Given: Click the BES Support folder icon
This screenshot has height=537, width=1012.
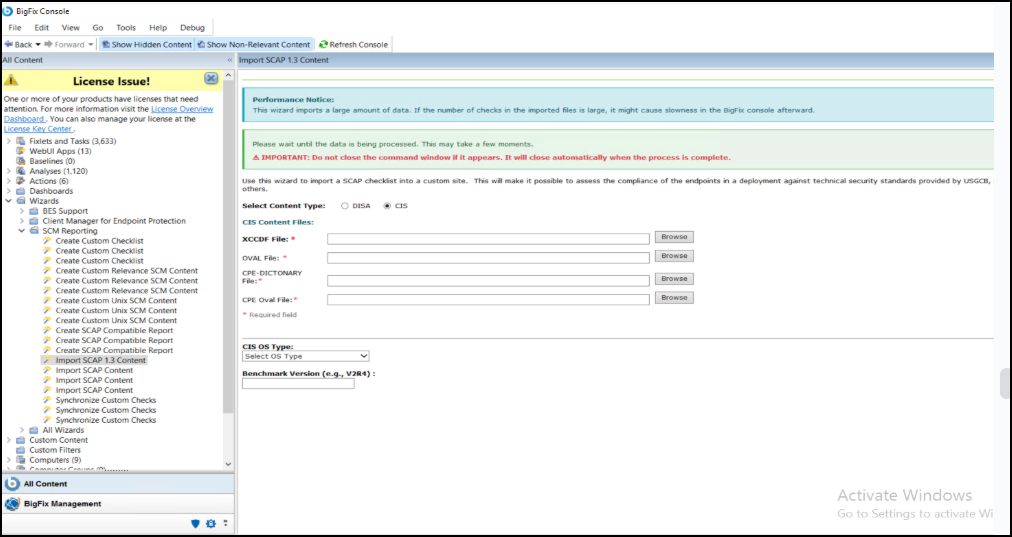Looking at the screenshot, I should point(34,211).
